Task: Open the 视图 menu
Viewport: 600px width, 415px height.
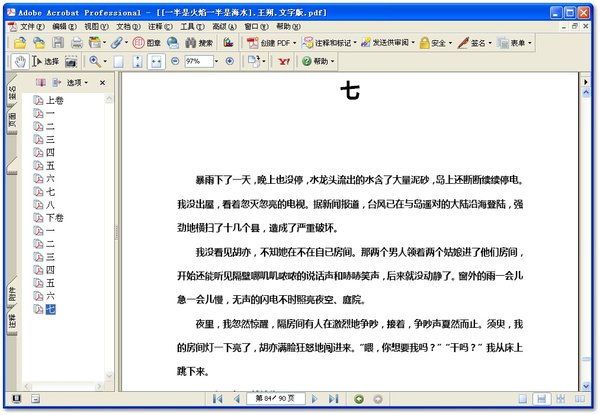Action: click(x=96, y=26)
